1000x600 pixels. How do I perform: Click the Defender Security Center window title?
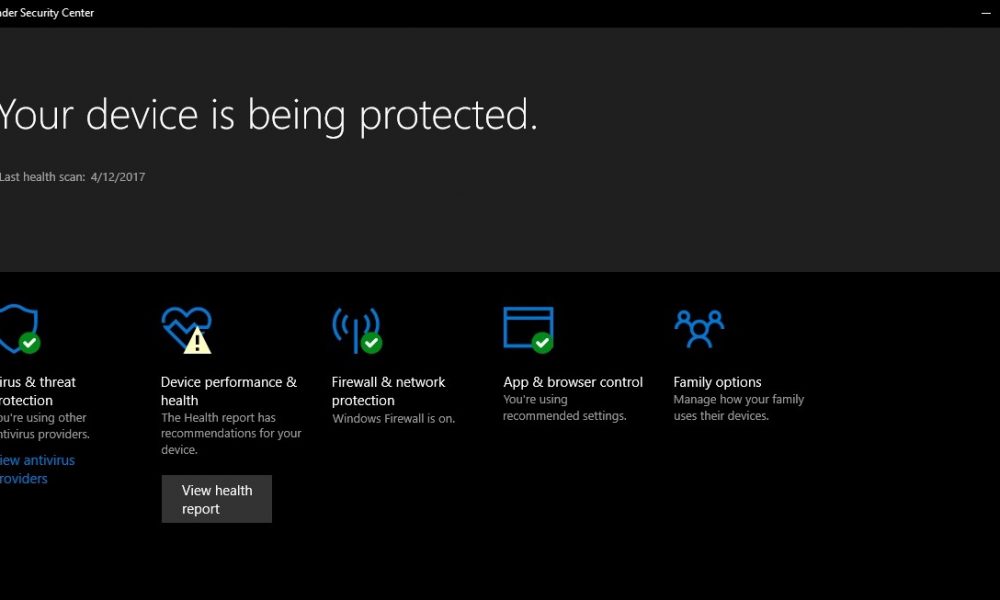click(x=47, y=13)
